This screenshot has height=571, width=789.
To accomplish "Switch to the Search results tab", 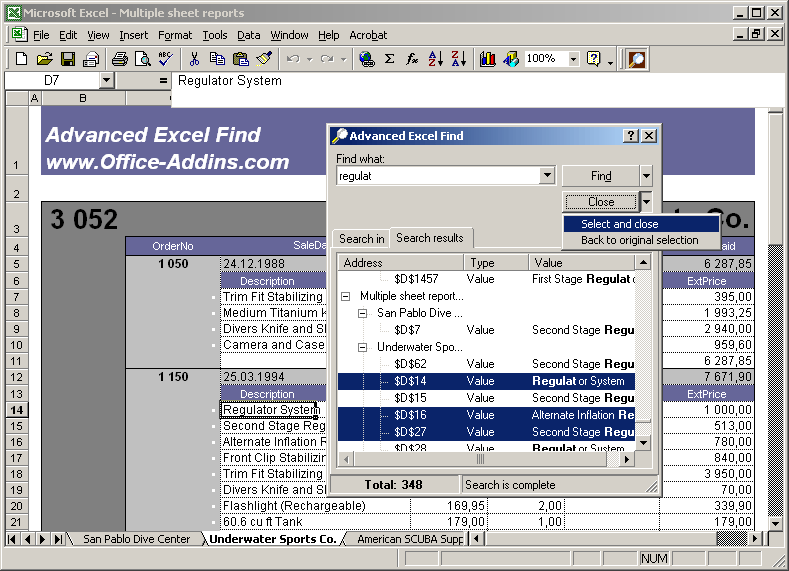I will (x=430, y=238).
